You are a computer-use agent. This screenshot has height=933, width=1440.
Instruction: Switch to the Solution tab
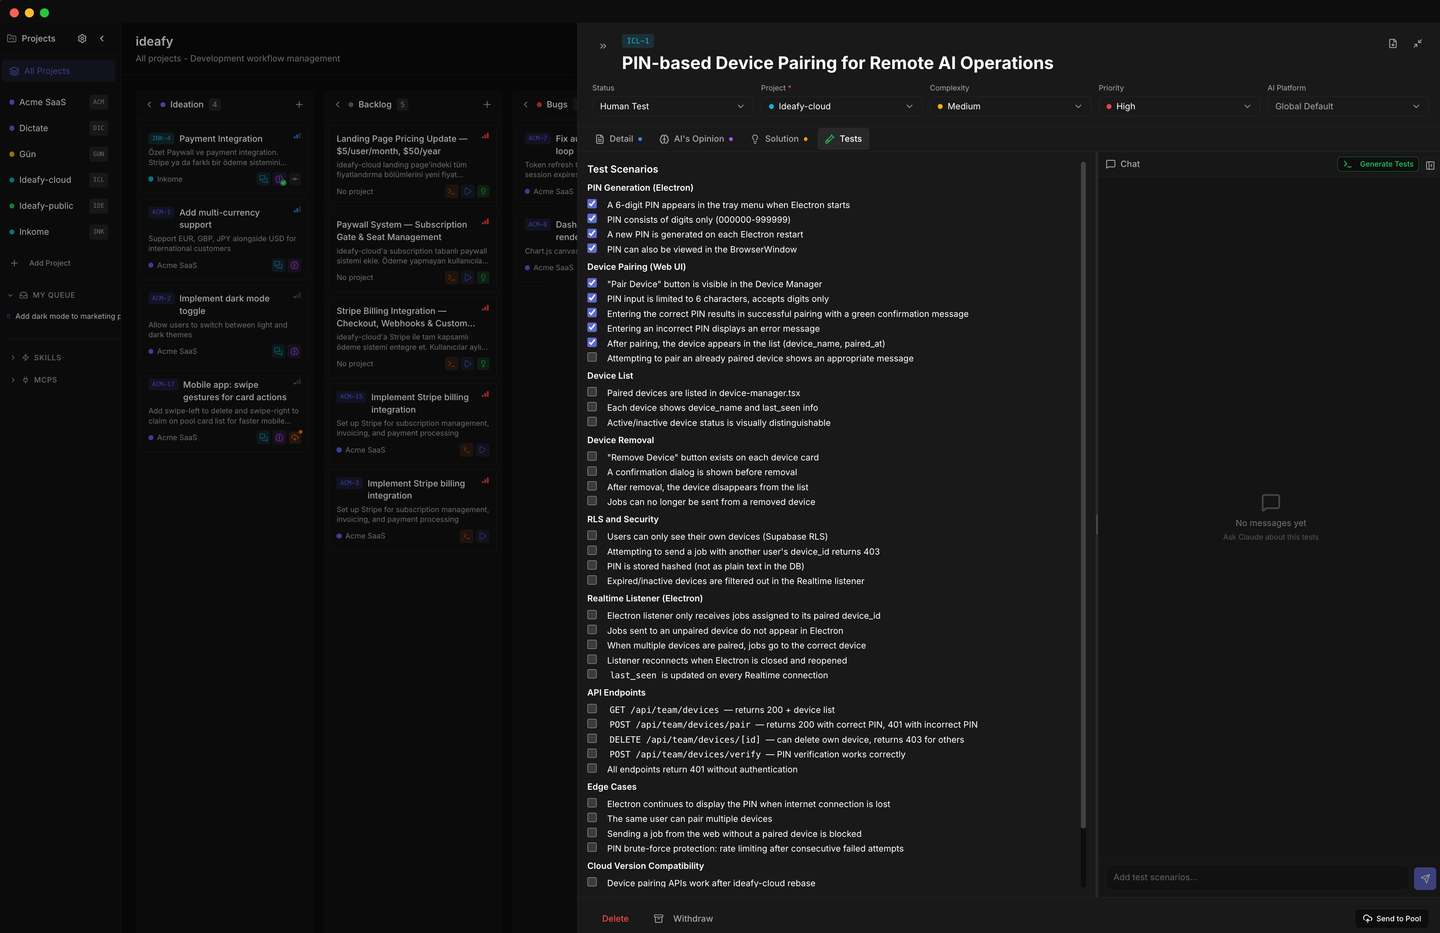pyautogui.click(x=779, y=139)
